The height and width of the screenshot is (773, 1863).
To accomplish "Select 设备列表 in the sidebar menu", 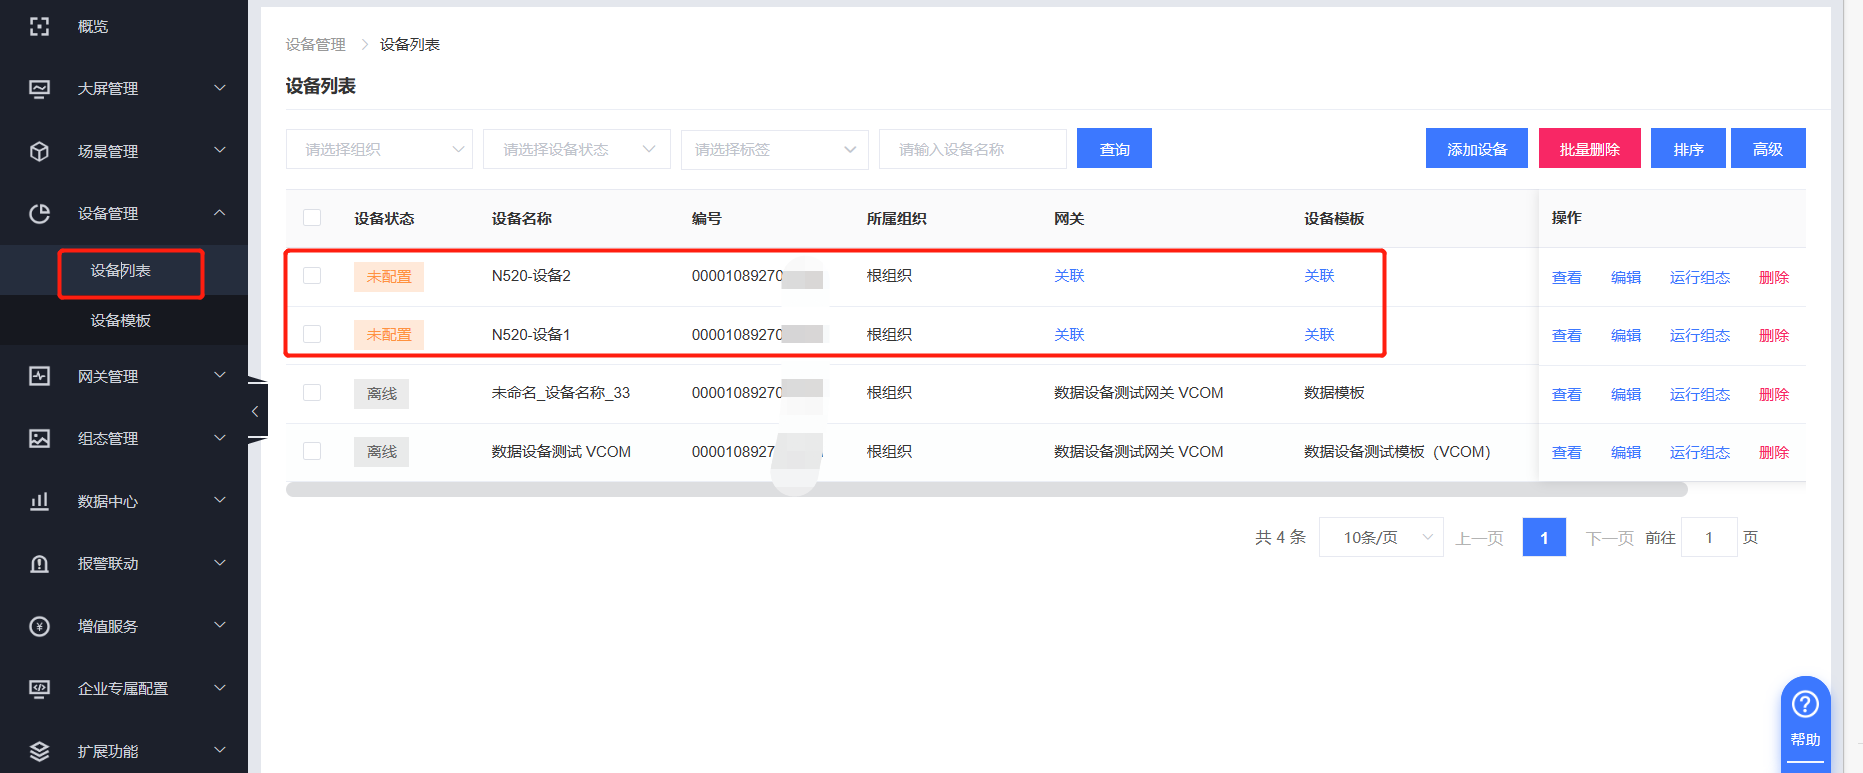I will [121, 271].
